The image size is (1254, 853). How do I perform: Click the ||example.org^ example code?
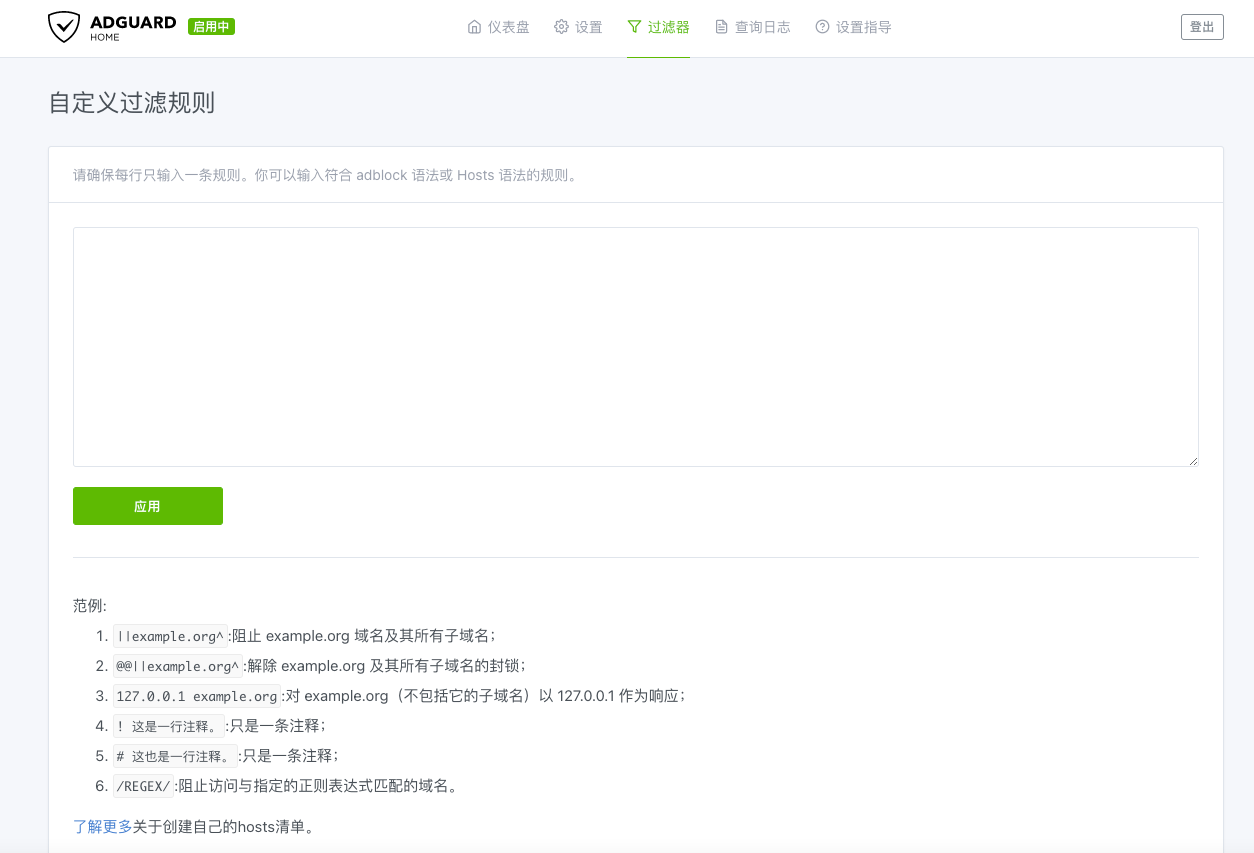pos(170,636)
